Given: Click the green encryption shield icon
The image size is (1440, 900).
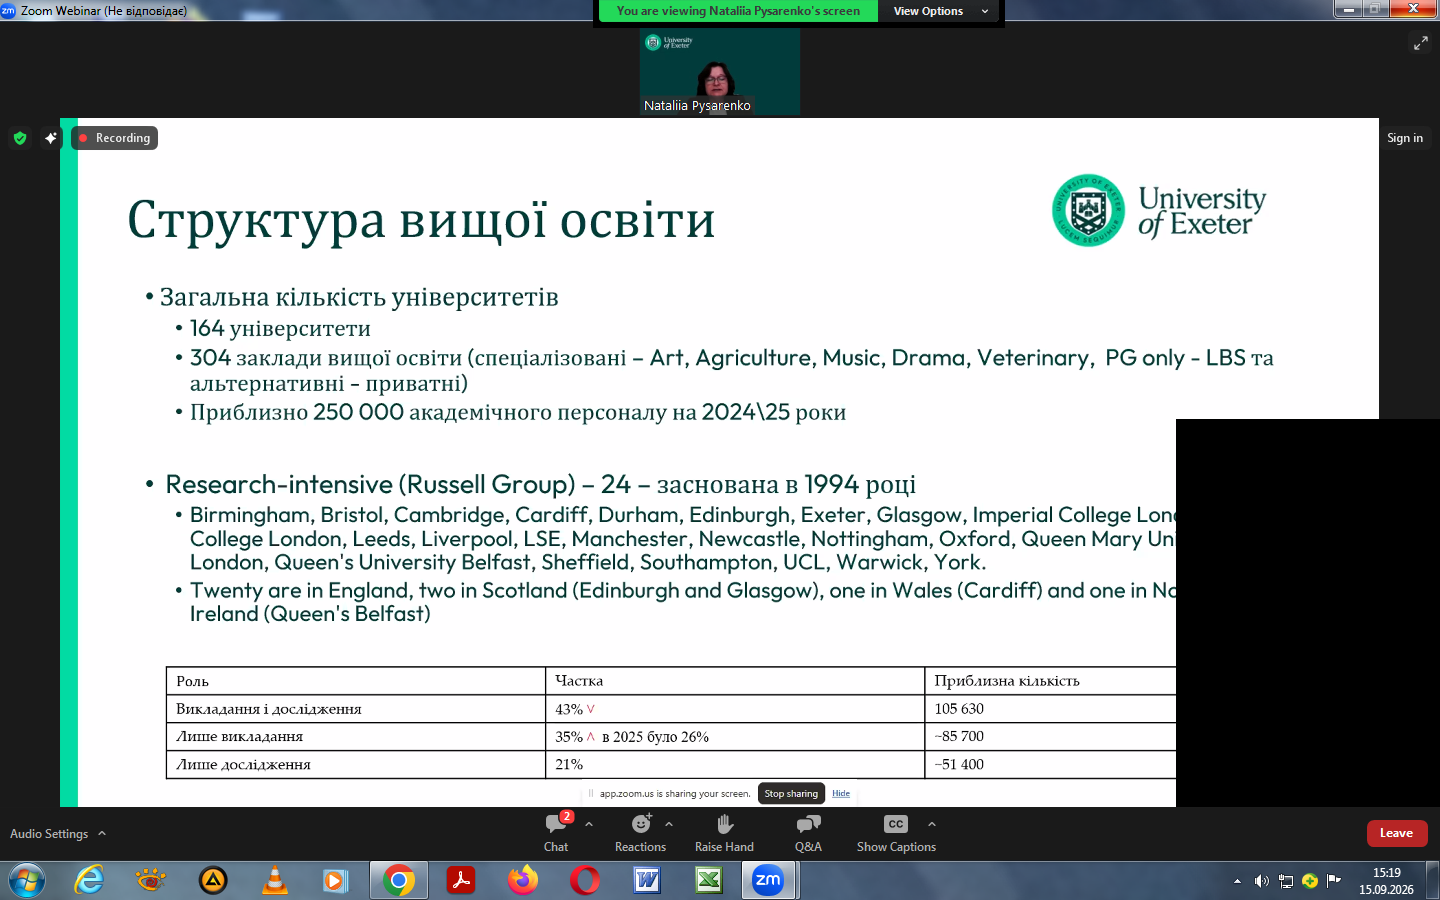Looking at the screenshot, I should point(20,138).
